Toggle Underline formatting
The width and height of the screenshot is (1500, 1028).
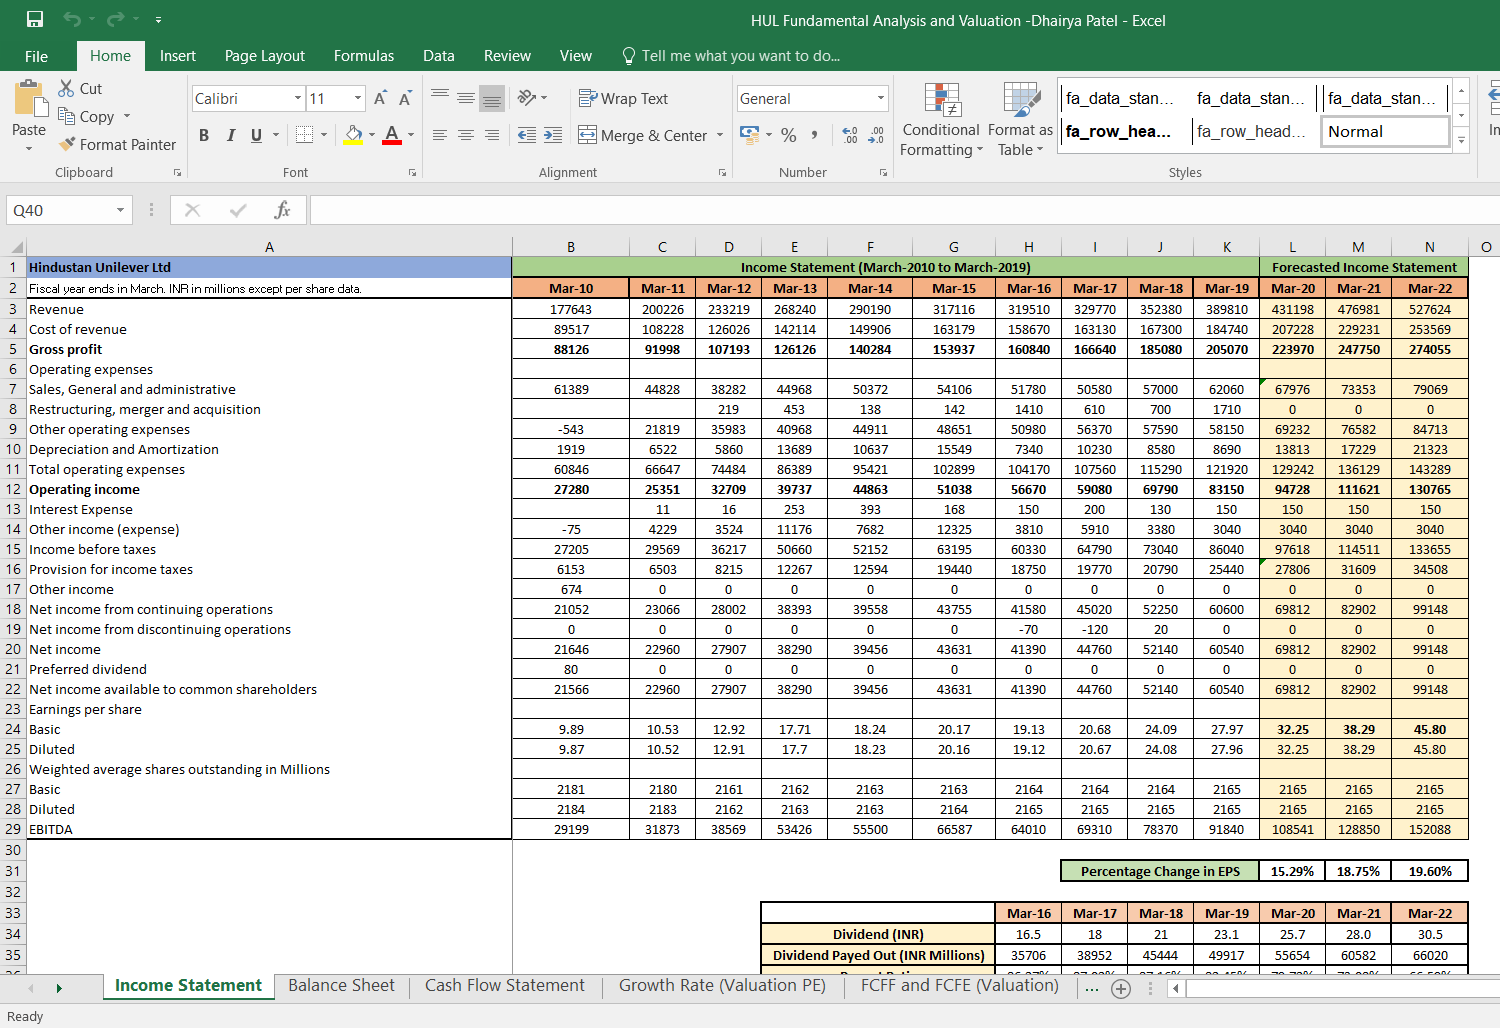point(257,135)
